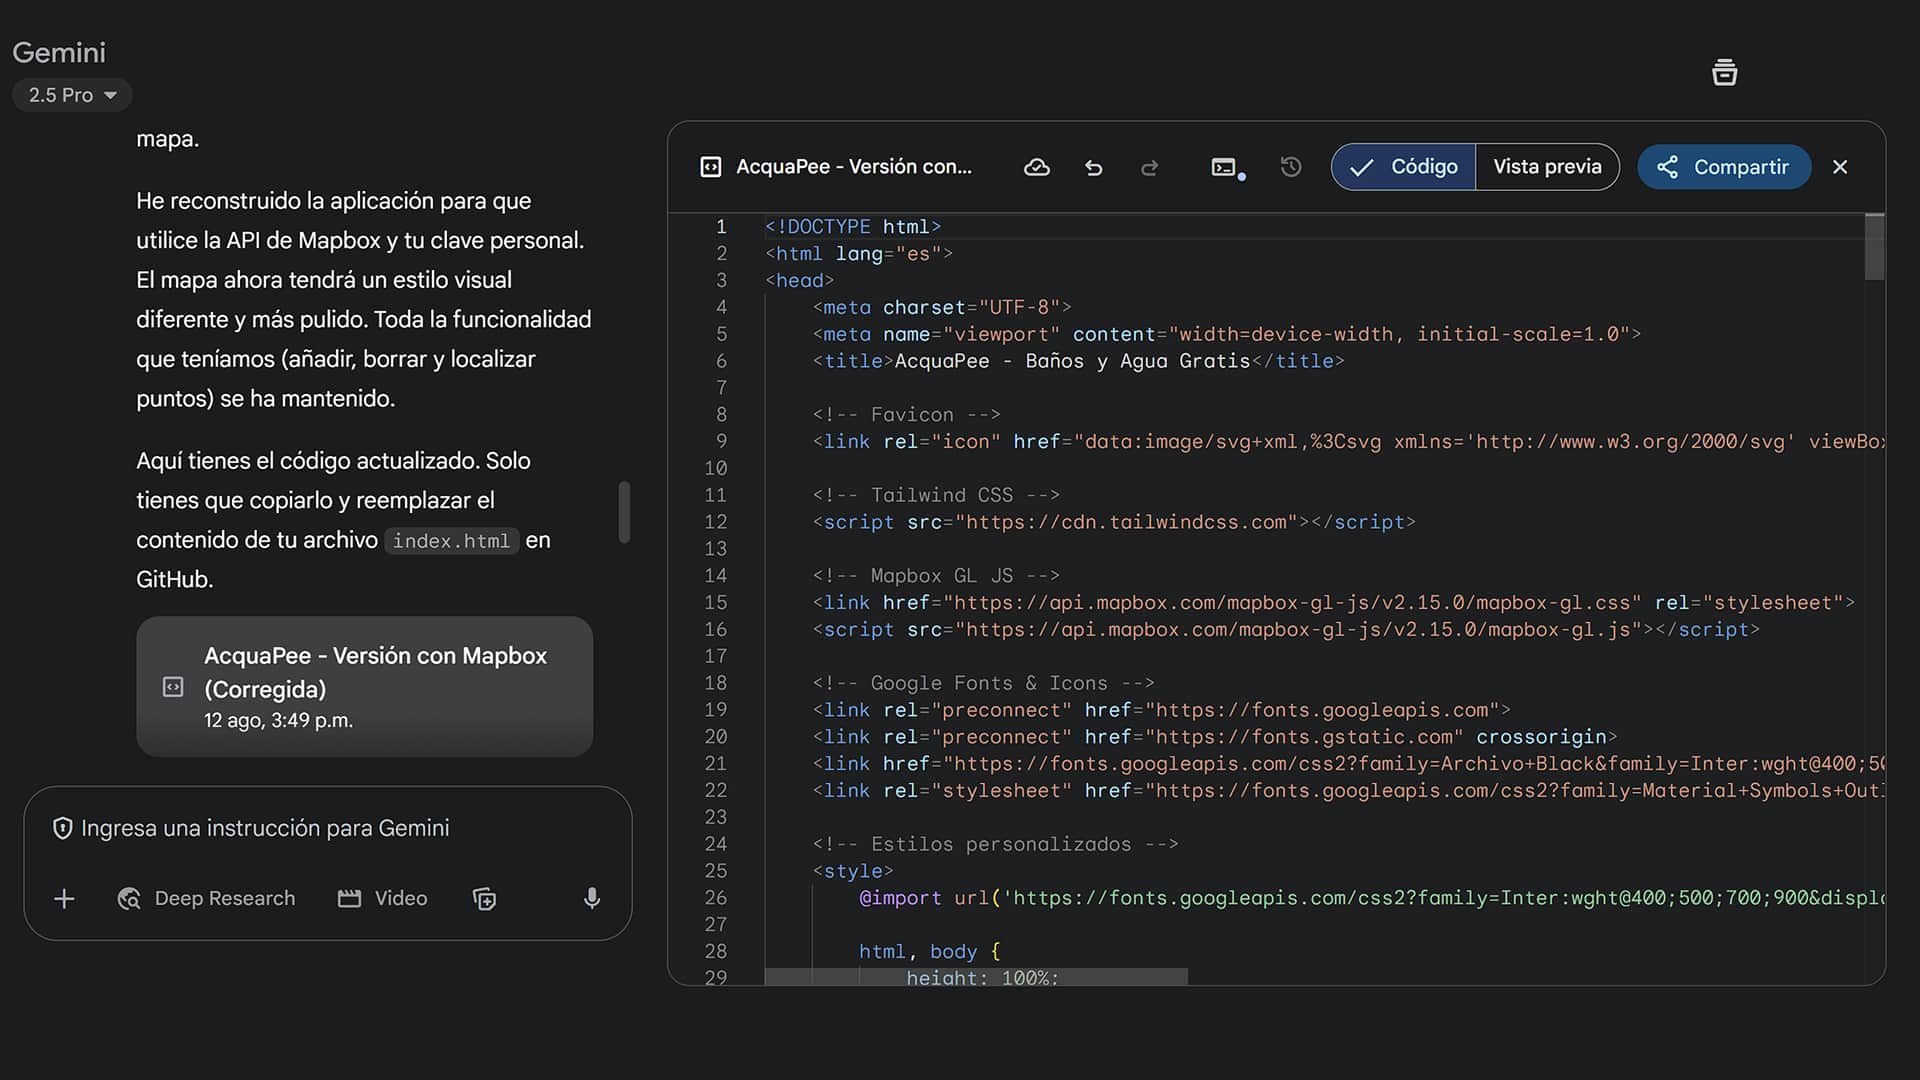This screenshot has width=1920, height=1080.
Task: Click the instruction input field for Gemini
Action: tap(265, 828)
